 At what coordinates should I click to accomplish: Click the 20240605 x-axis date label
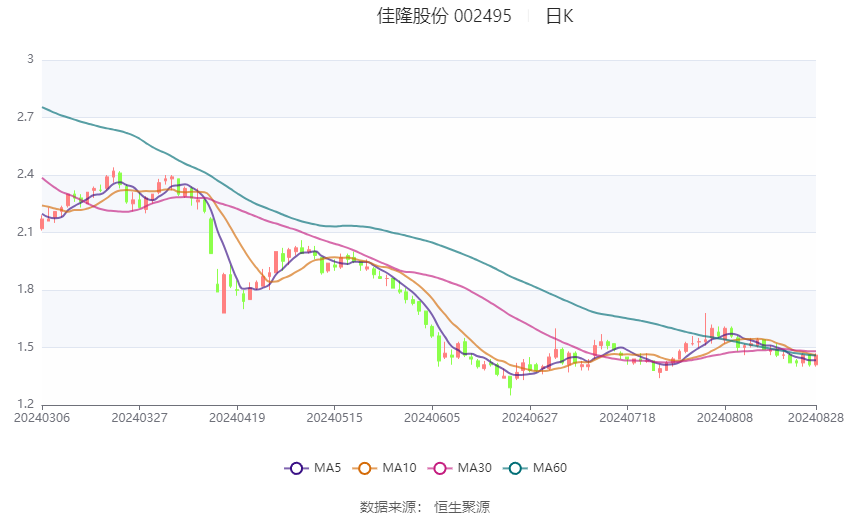click(432, 418)
